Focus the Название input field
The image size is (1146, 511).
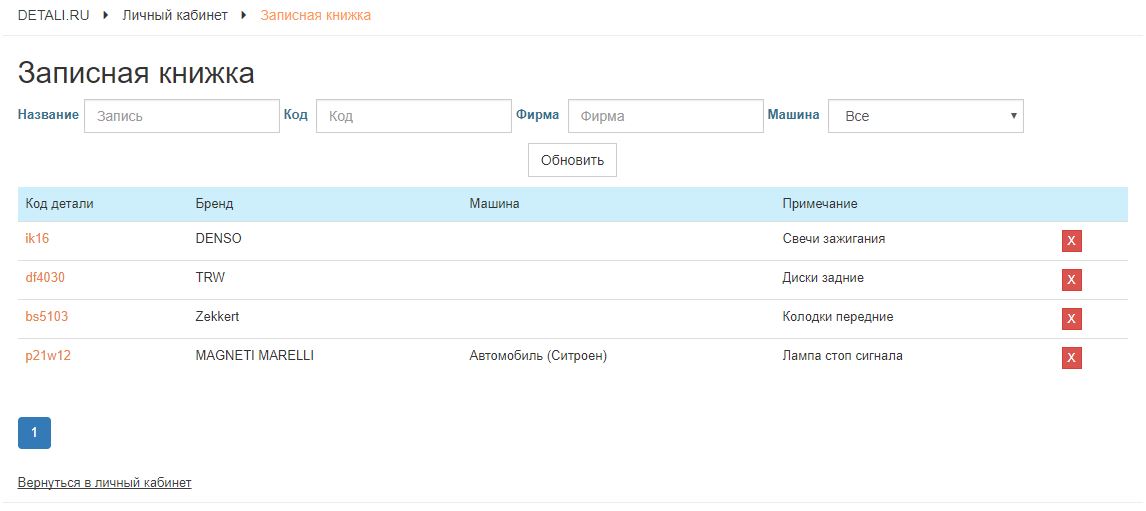coord(182,116)
